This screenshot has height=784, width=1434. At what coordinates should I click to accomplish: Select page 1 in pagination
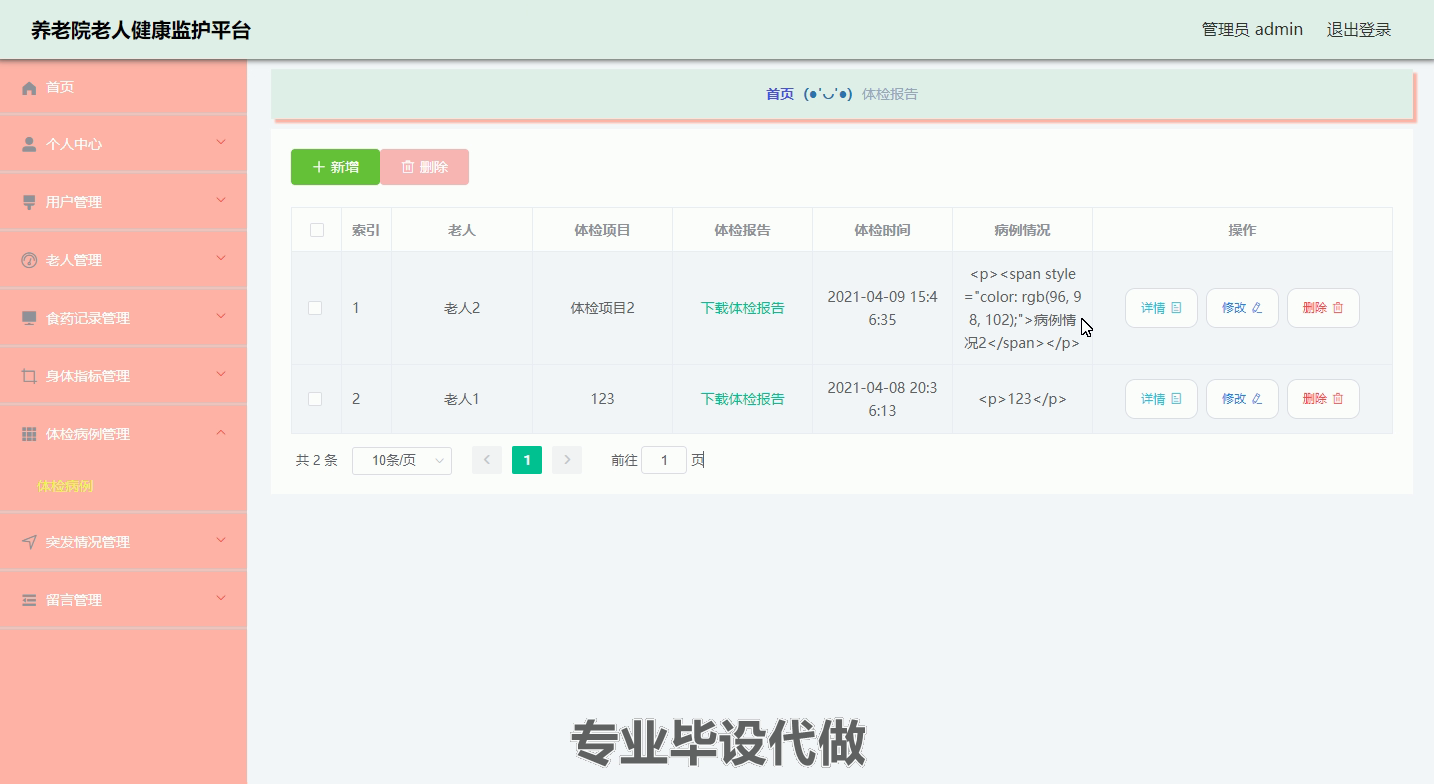(527, 460)
